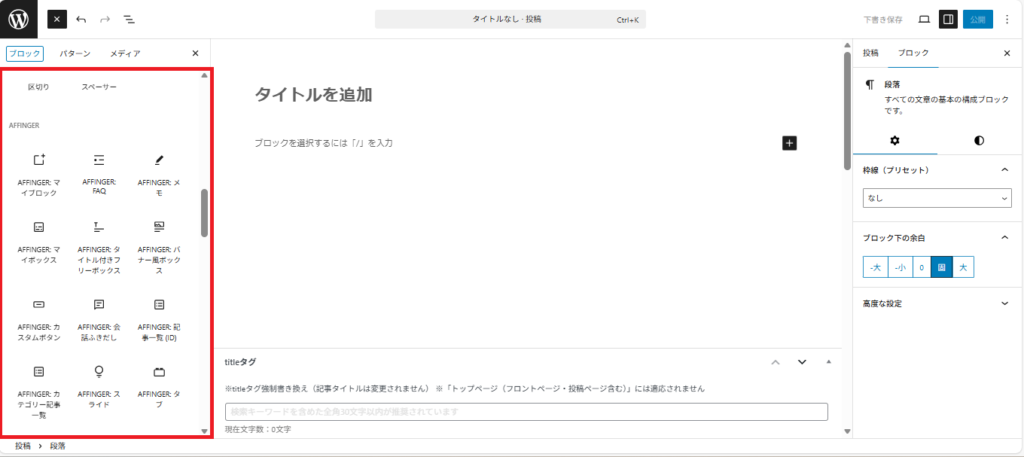Switch to the パターン tab
Image resolution: width=1024 pixels, height=457 pixels.
click(75, 53)
